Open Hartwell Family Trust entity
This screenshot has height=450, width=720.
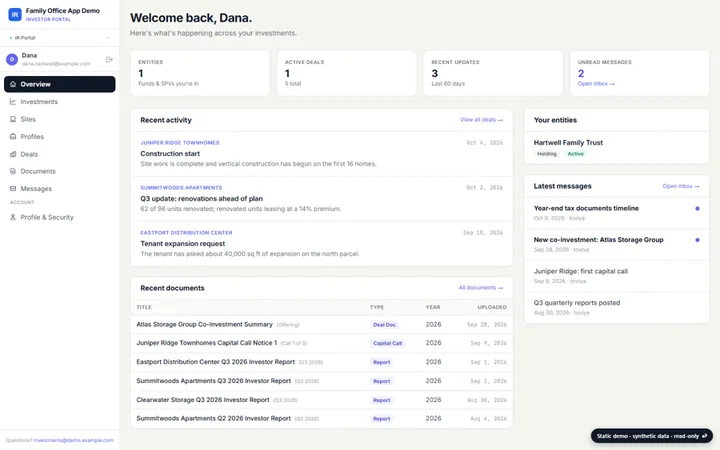click(568, 143)
